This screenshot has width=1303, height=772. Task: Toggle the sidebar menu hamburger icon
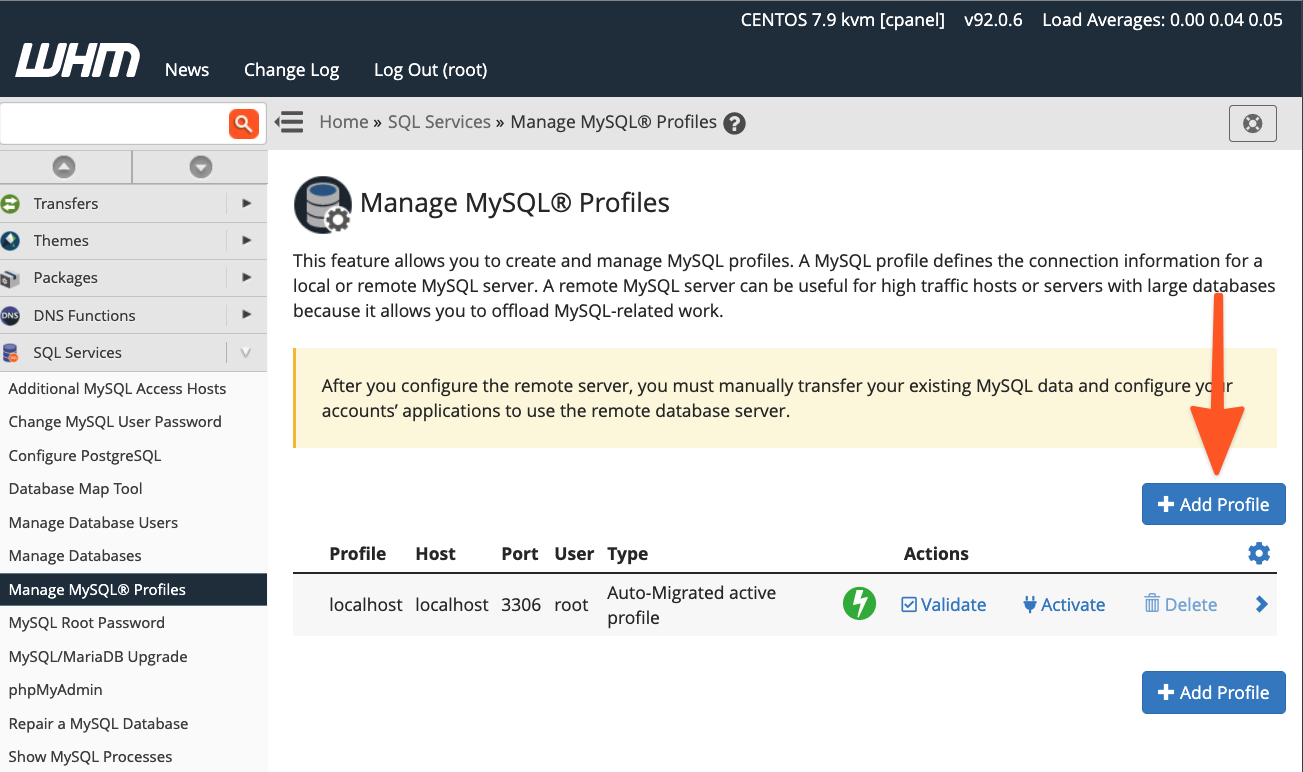[x=290, y=122]
